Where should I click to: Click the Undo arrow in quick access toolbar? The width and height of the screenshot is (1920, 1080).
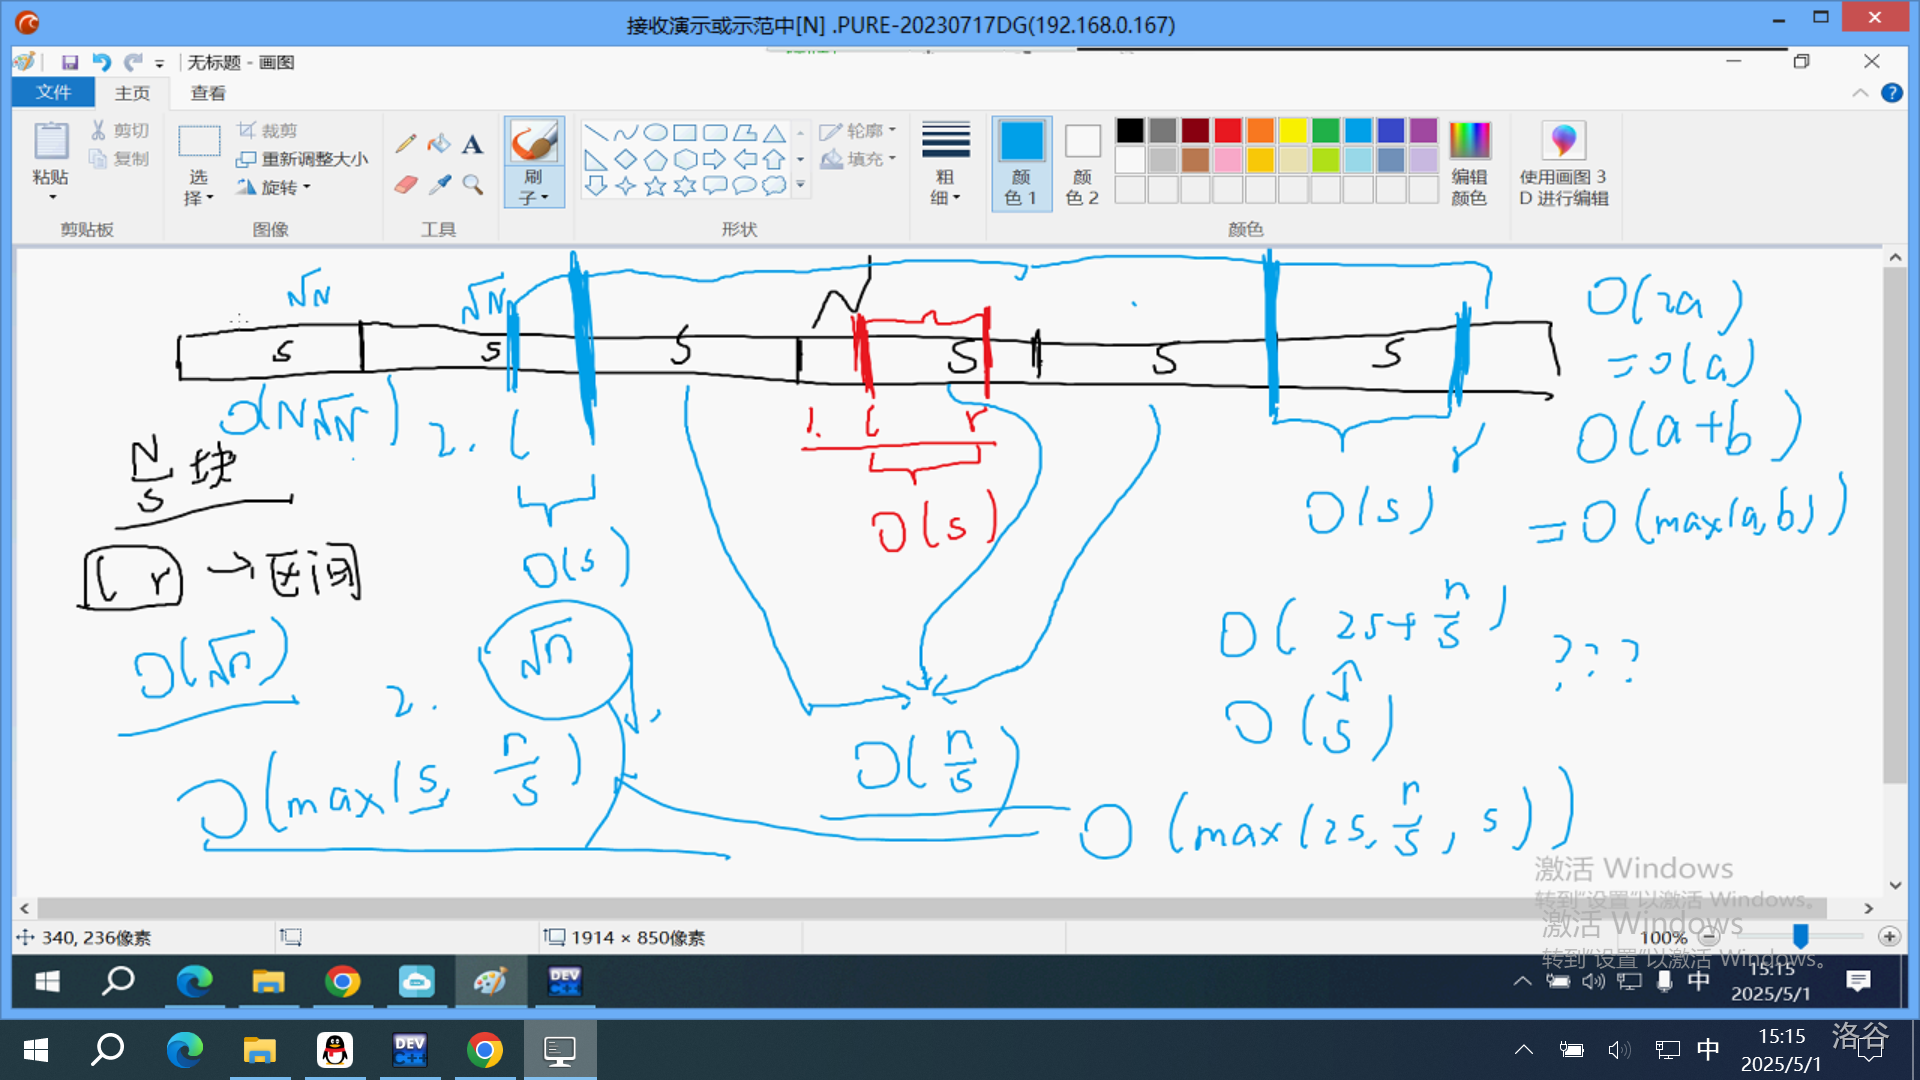click(x=101, y=62)
